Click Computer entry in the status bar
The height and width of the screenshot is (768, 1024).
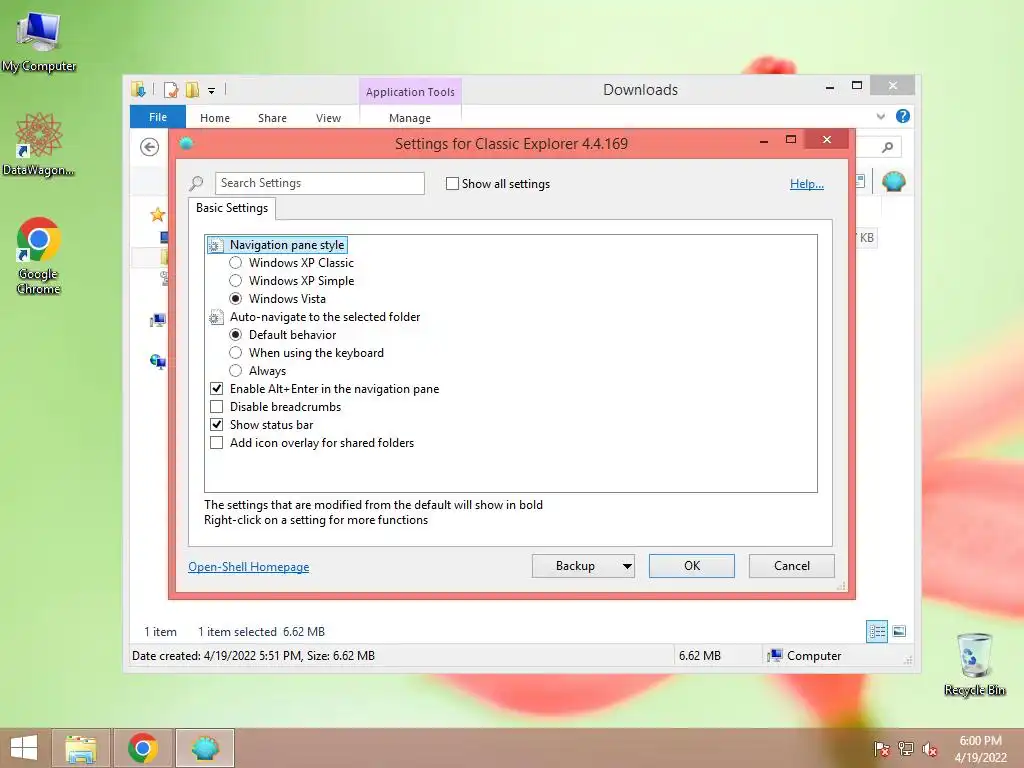click(805, 656)
